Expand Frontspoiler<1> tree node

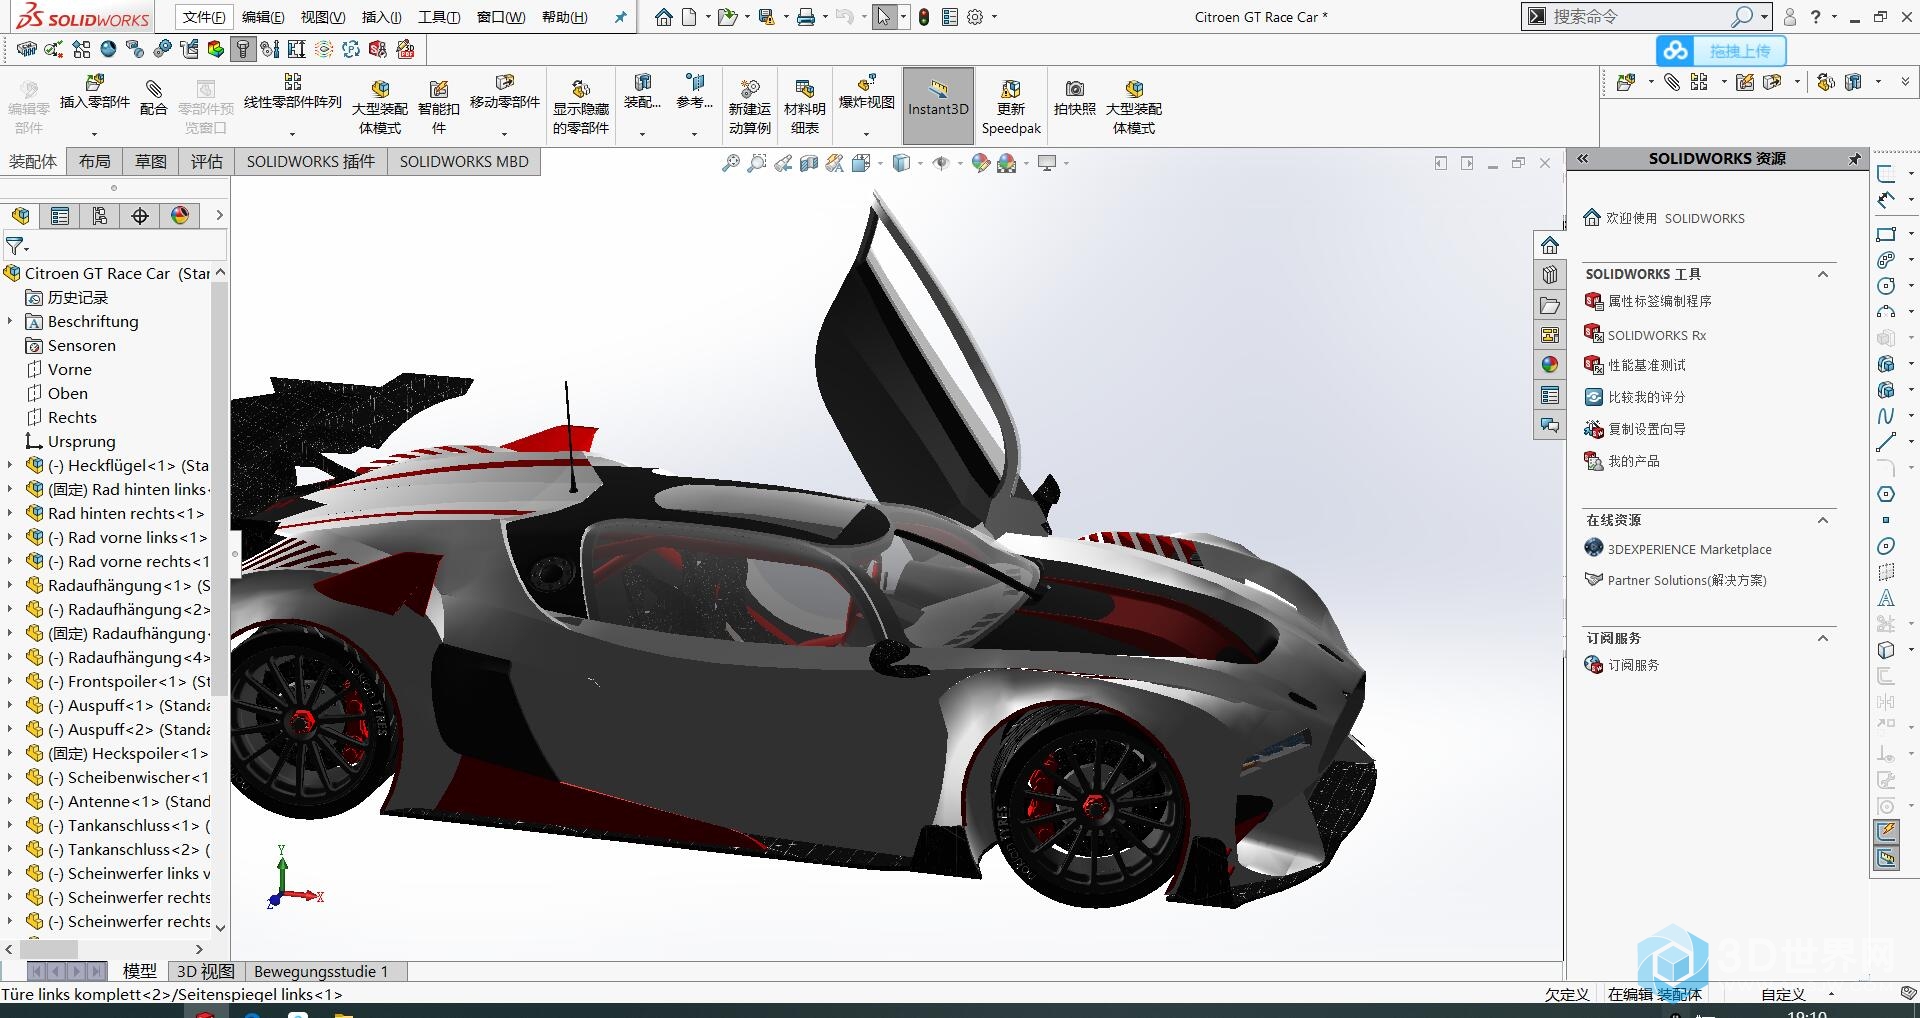(10, 681)
